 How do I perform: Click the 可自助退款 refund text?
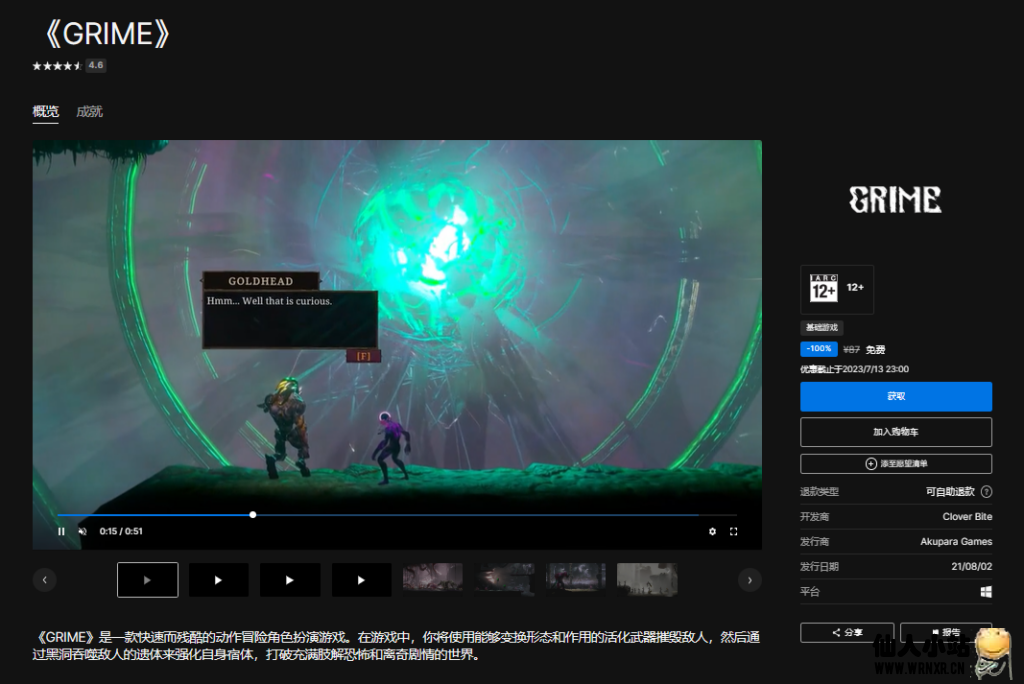(x=950, y=491)
